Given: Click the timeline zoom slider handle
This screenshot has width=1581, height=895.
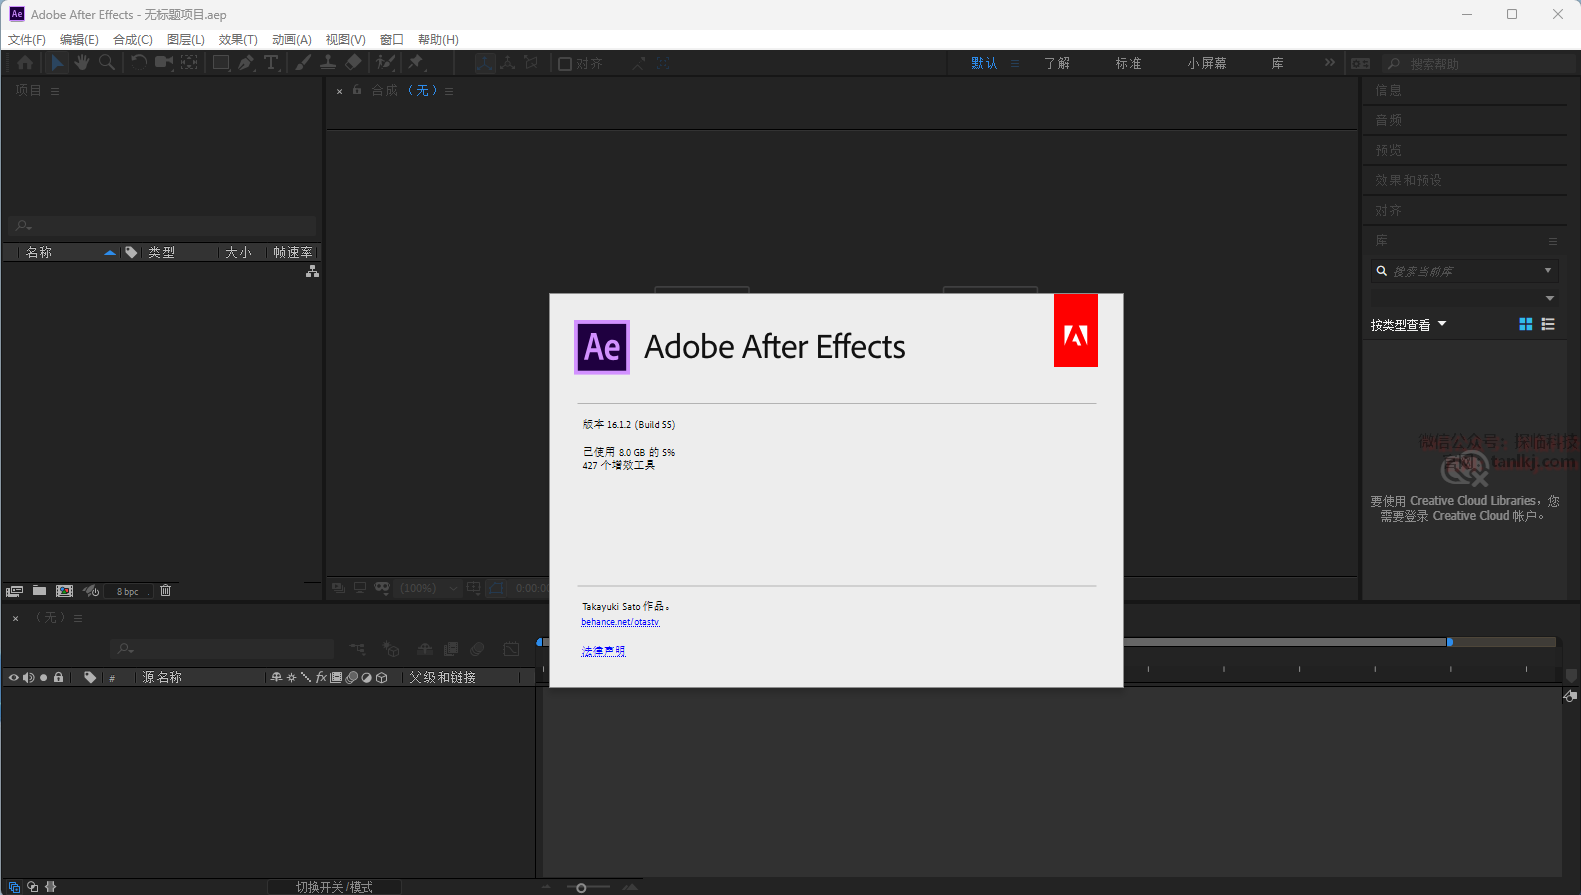Looking at the screenshot, I should point(581,887).
